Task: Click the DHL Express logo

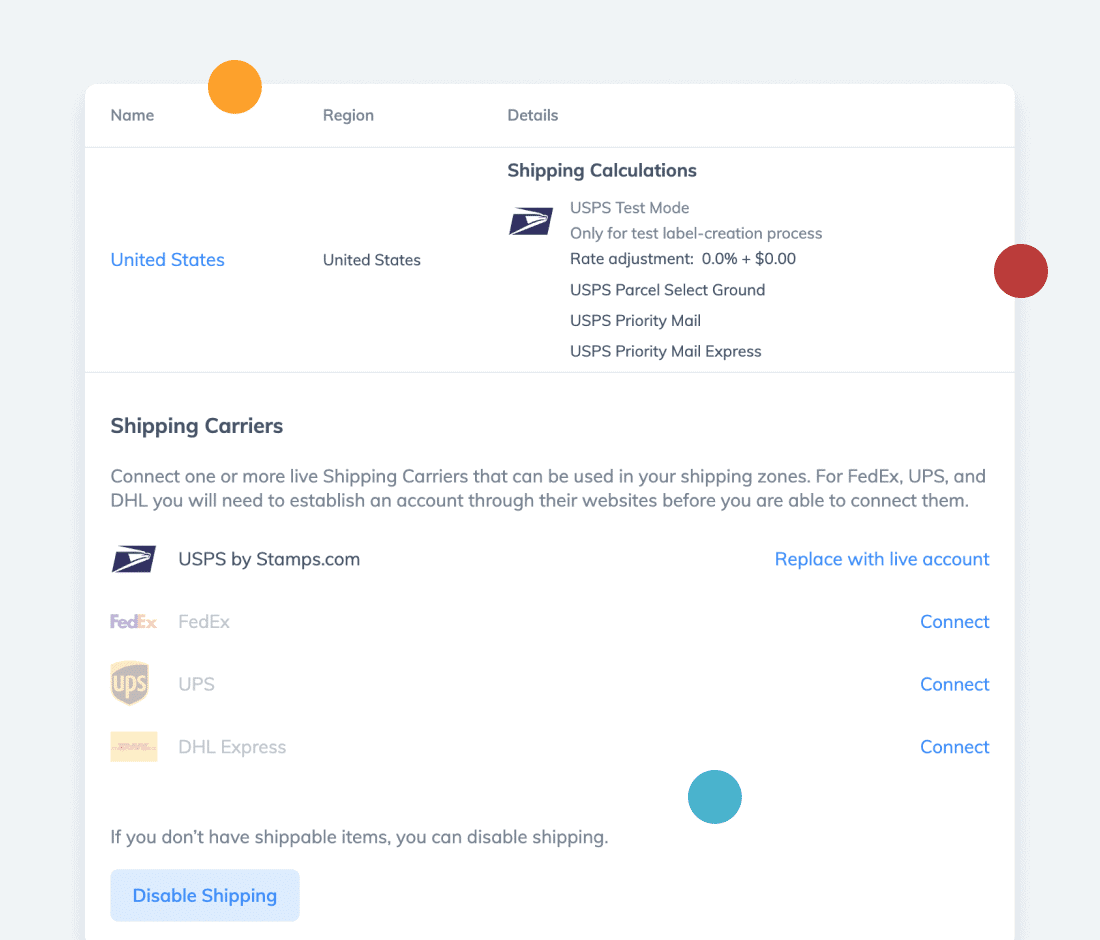Action: 134,746
